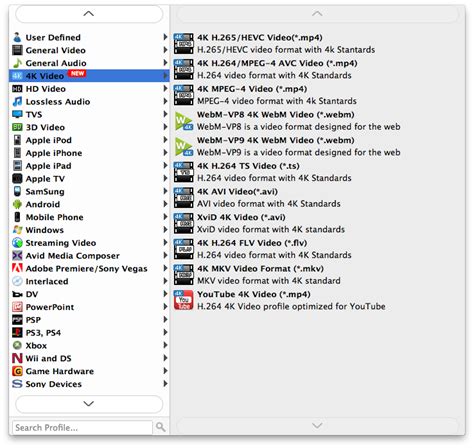Click the Windows flag icon
Image resolution: width=474 pixels, height=448 pixels.
coord(17,230)
